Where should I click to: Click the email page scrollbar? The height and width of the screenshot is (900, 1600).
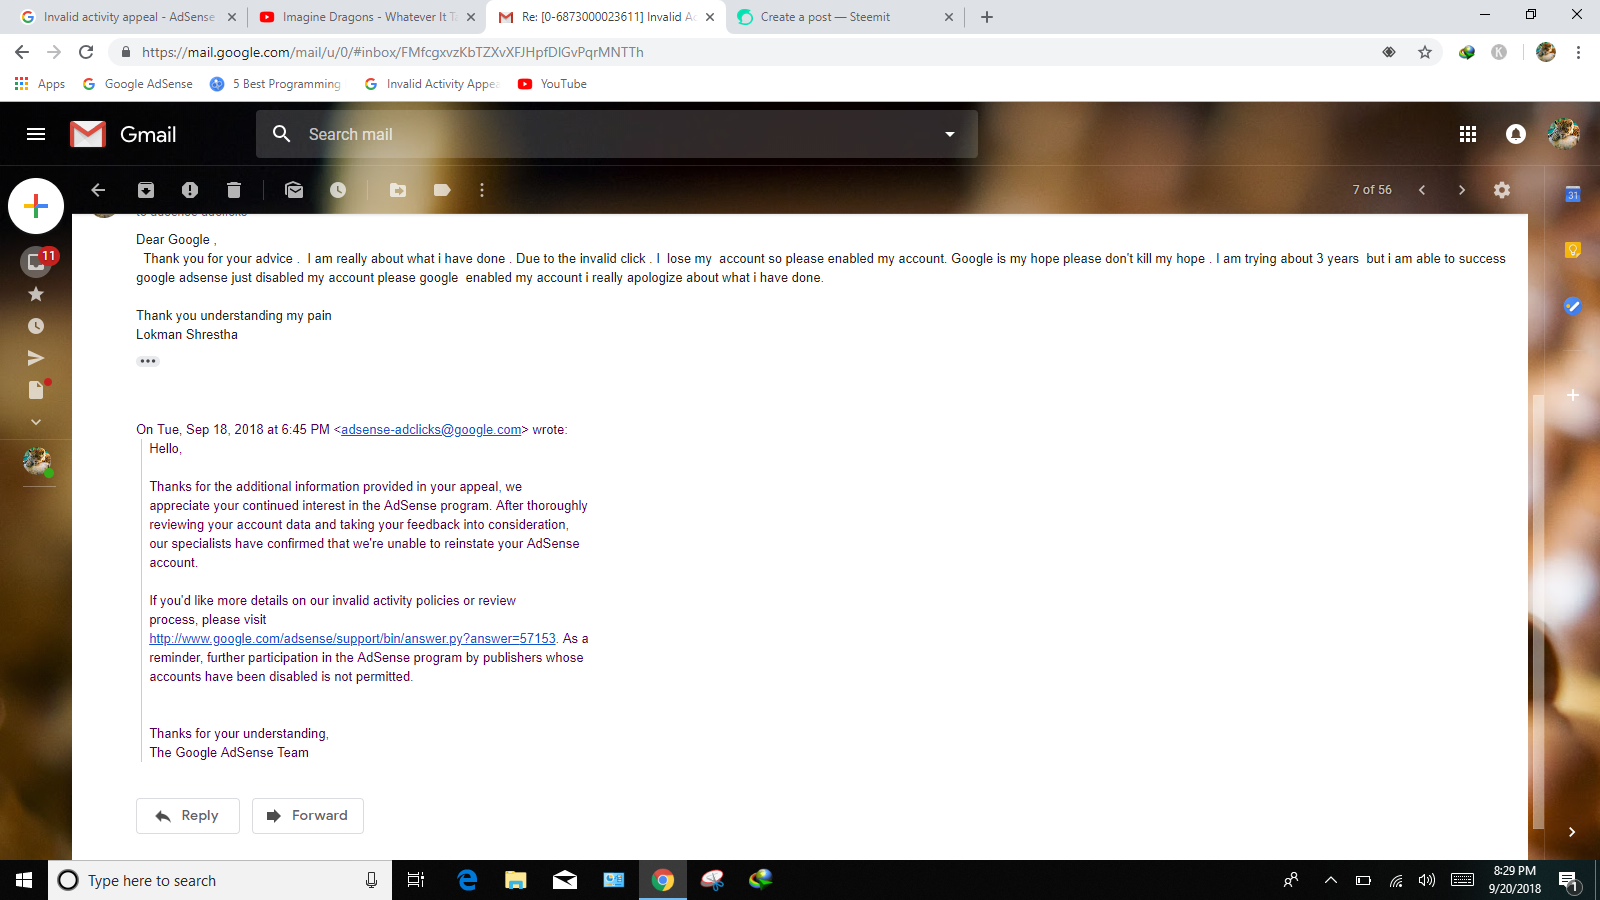[1538, 612]
